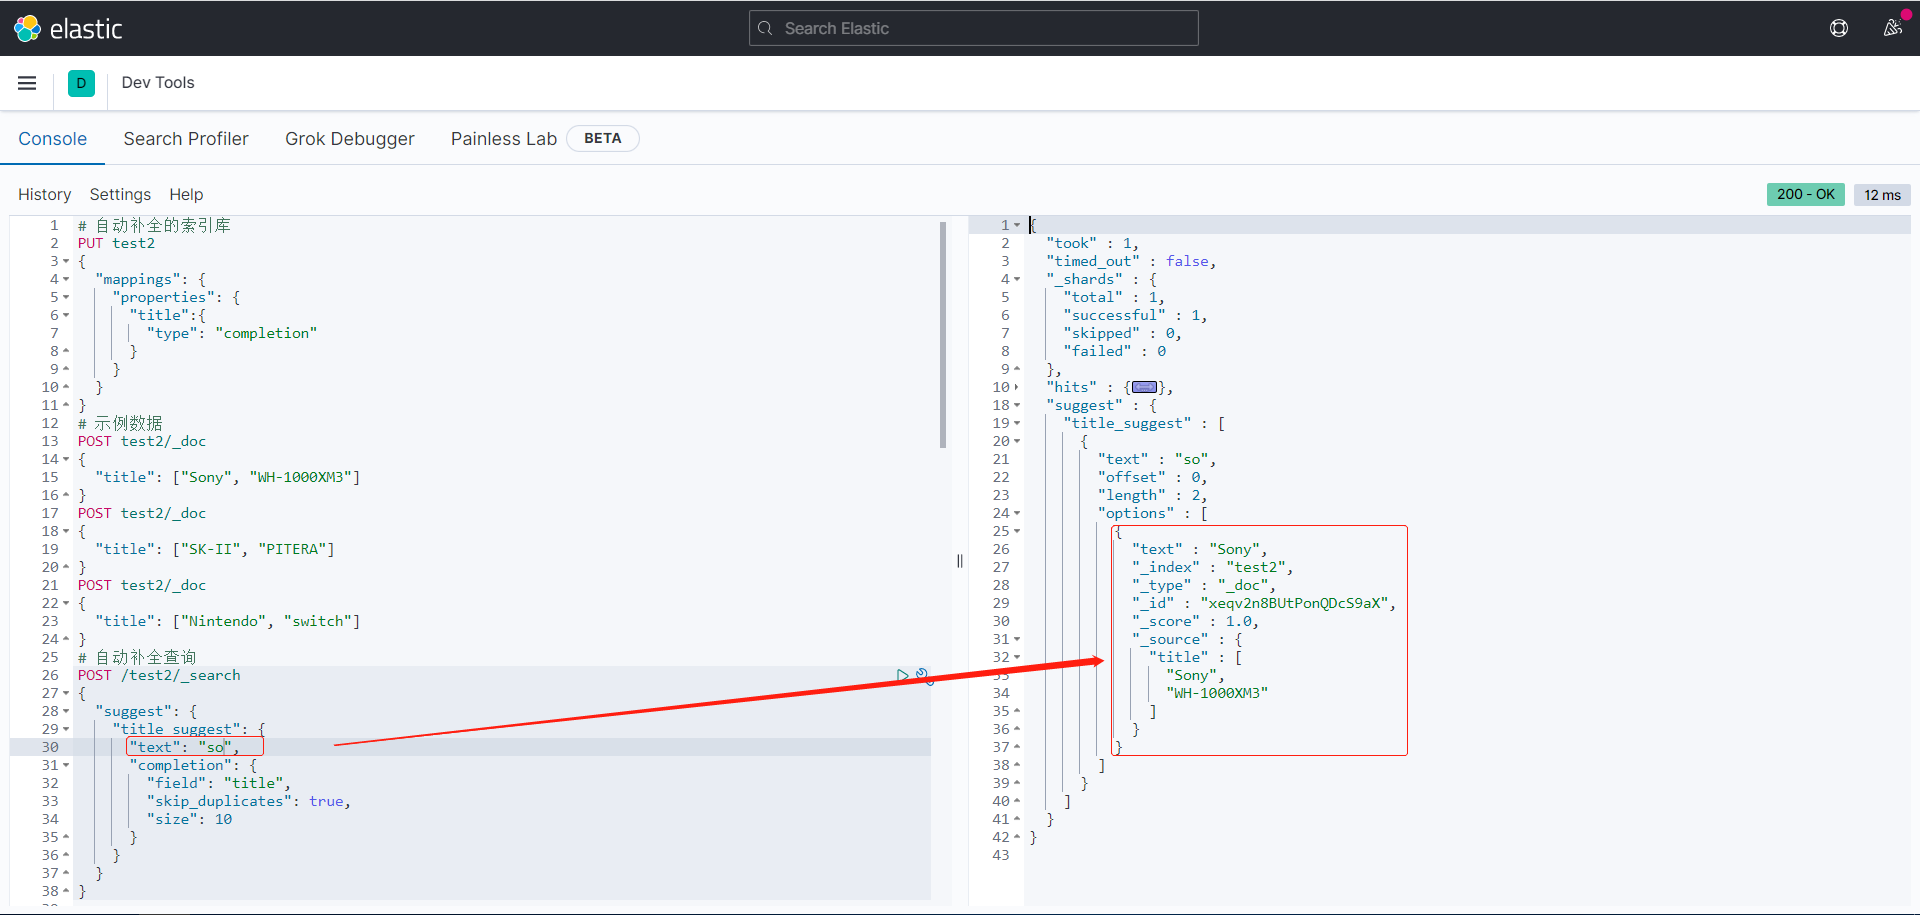Click '"field": "title",' line

[x=219, y=783]
